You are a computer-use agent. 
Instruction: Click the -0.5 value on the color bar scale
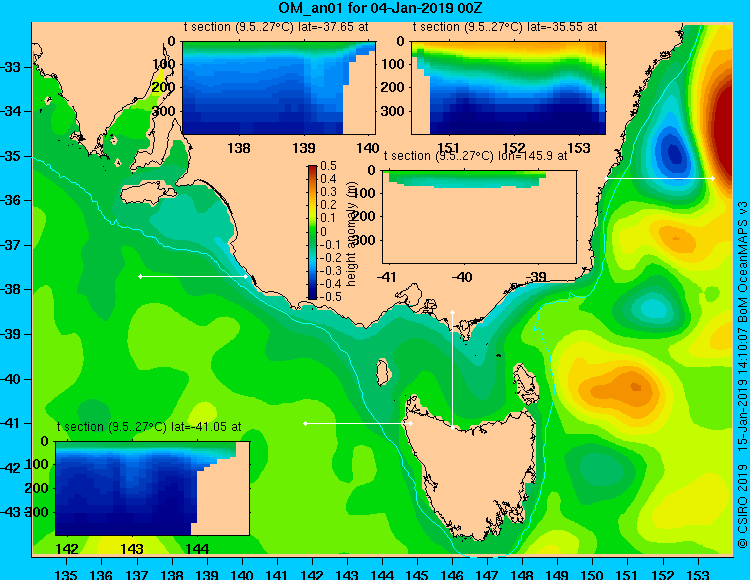(331, 296)
